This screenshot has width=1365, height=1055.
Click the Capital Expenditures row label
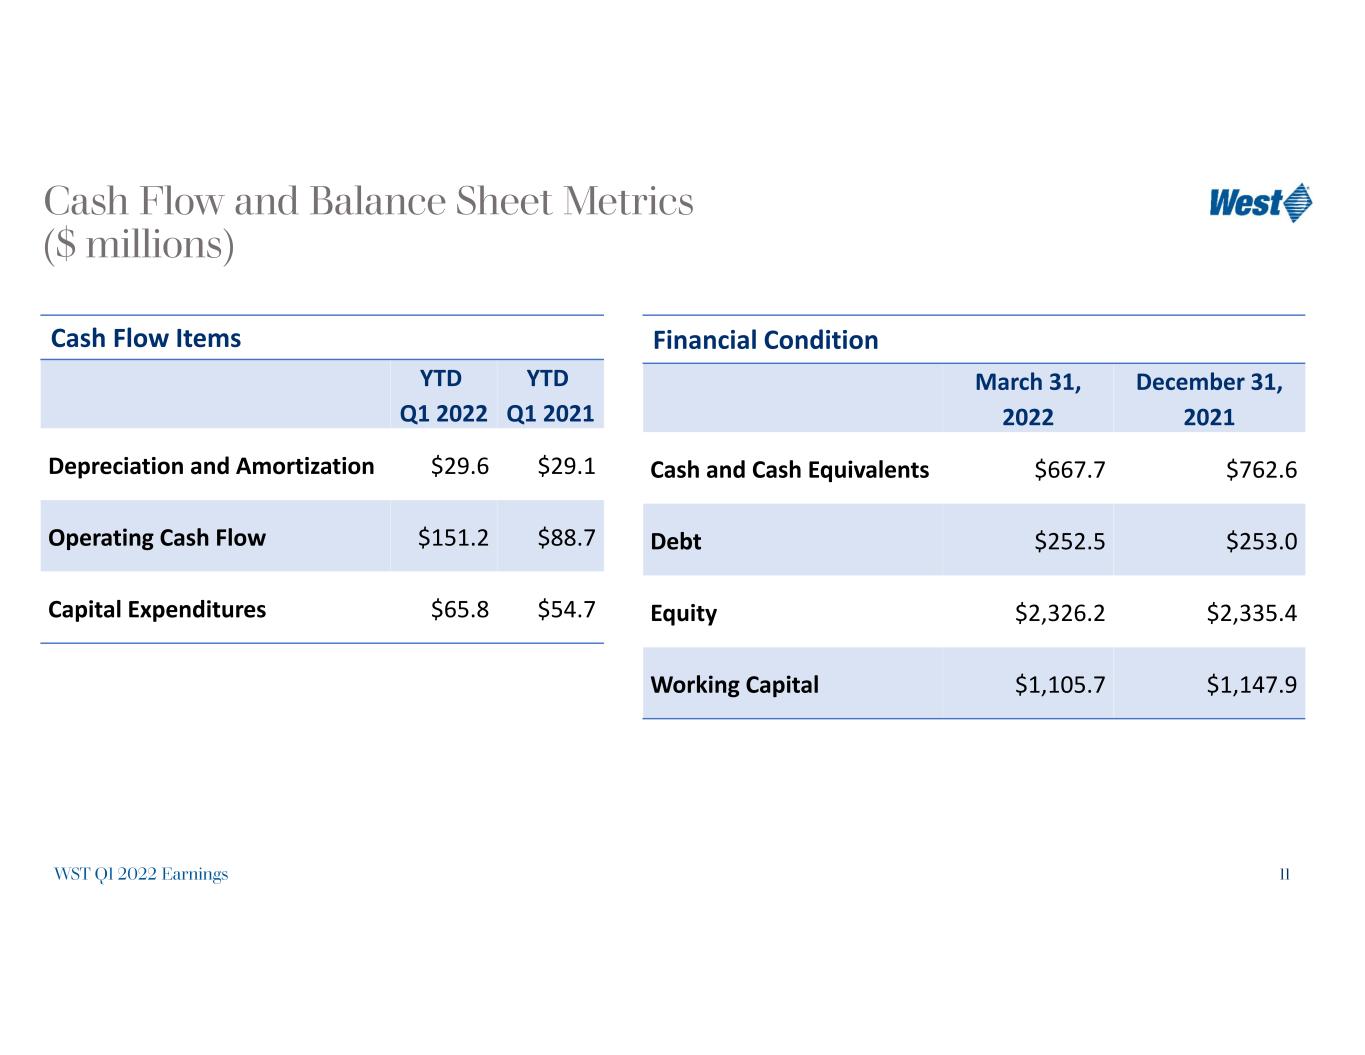coord(157,610)
